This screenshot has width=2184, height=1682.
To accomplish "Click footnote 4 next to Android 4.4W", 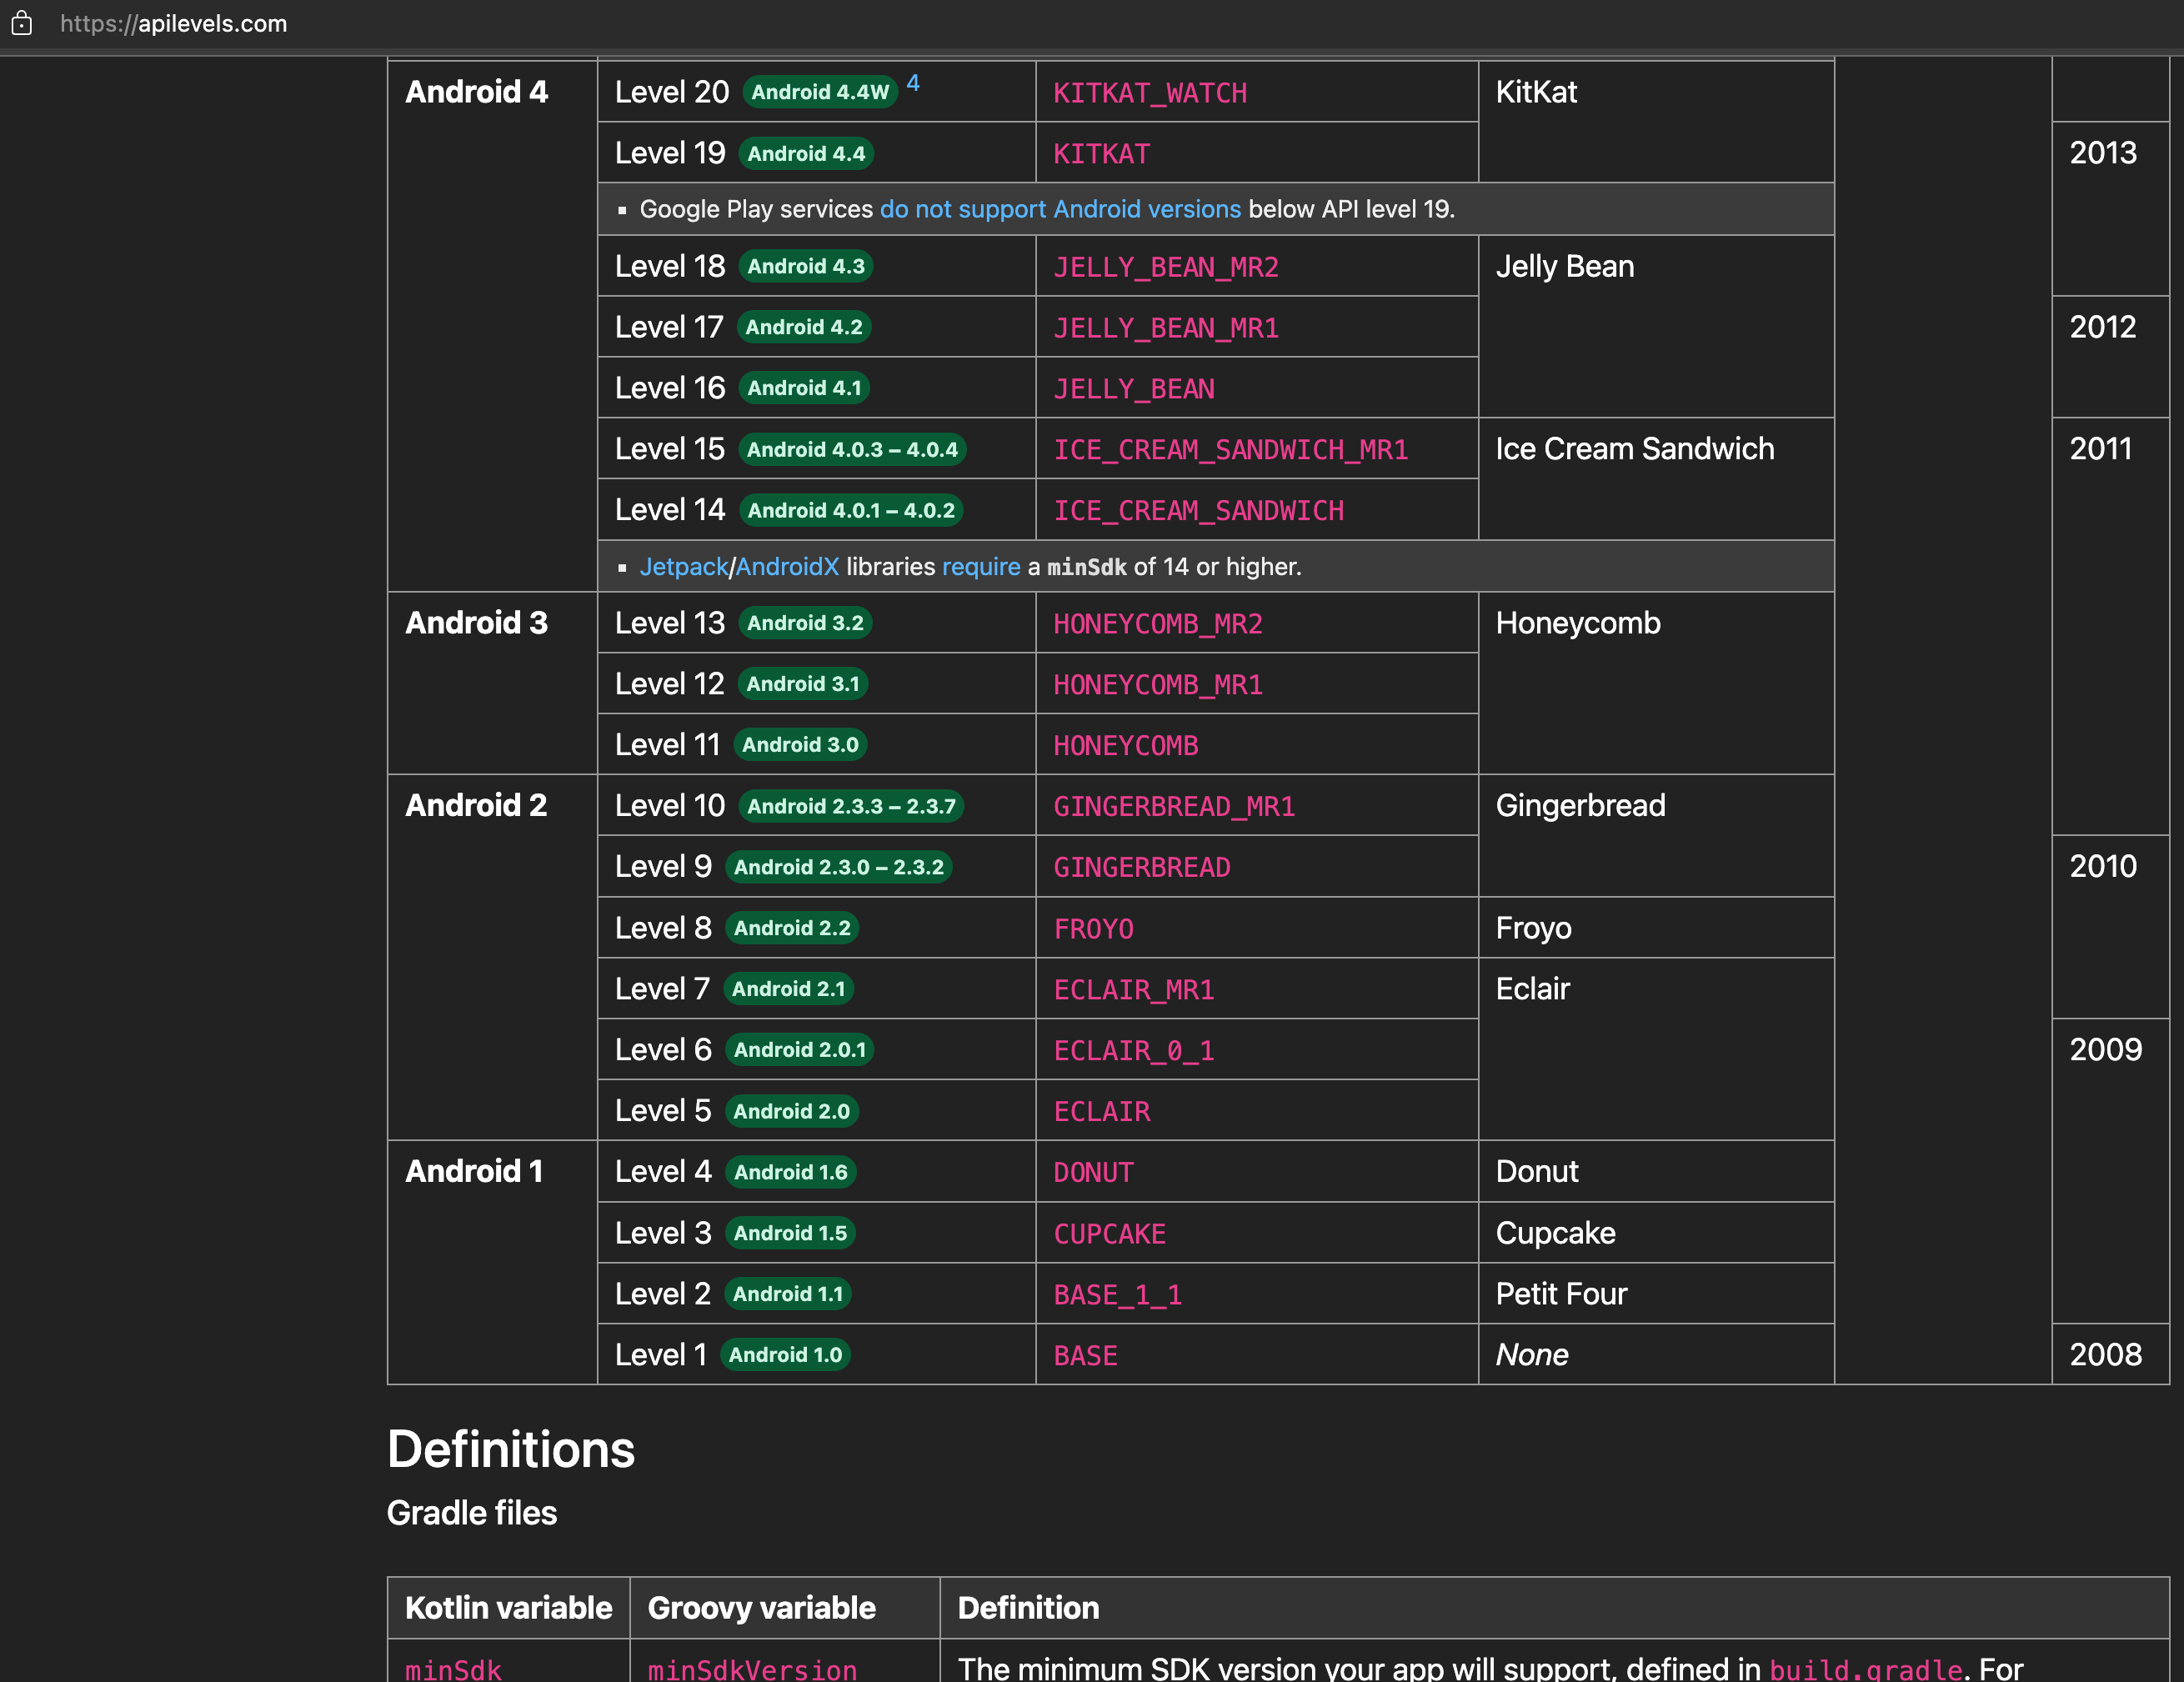I will pyautogui.click(x=913, y=84).
